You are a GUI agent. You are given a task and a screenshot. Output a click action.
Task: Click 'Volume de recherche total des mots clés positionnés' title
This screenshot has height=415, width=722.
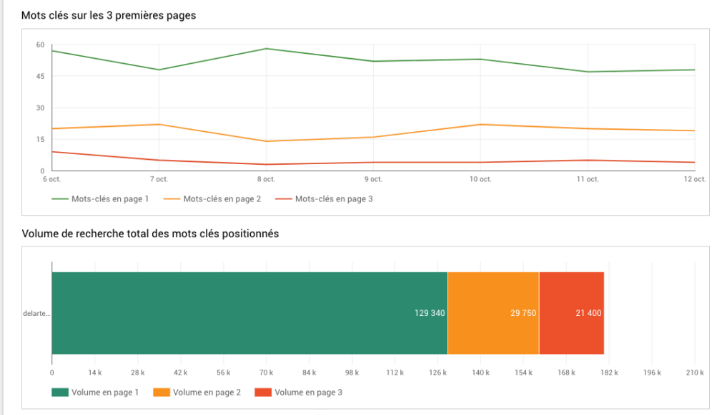pos(150,234)
